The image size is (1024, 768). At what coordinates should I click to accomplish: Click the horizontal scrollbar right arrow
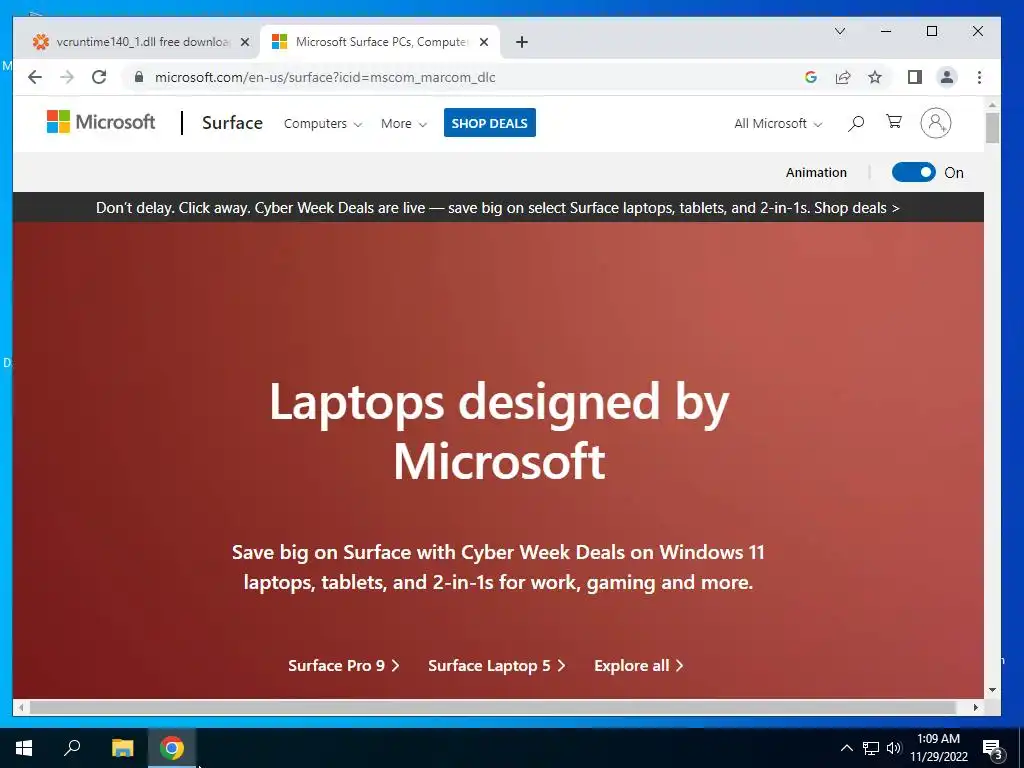pos(976,707)
